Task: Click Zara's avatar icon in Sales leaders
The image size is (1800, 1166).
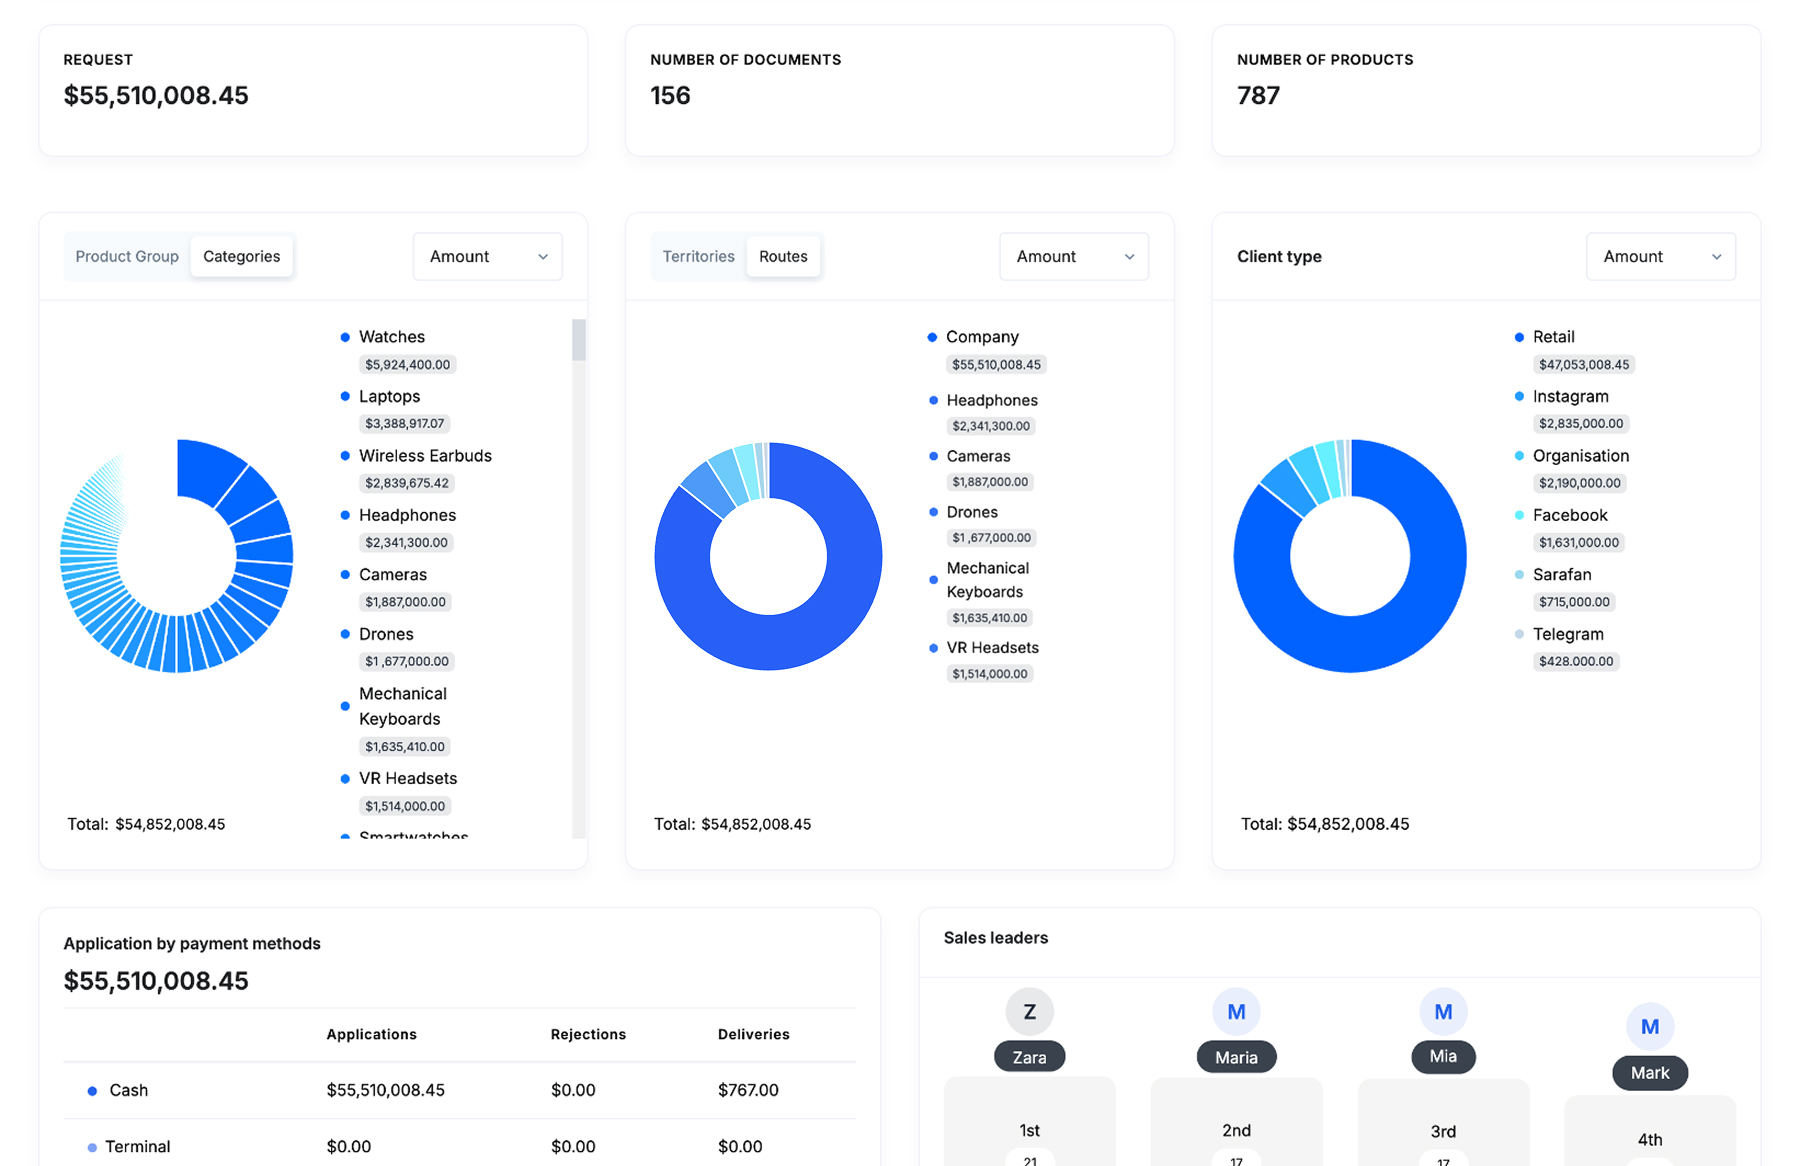Action: [x=1029, y=1012]
